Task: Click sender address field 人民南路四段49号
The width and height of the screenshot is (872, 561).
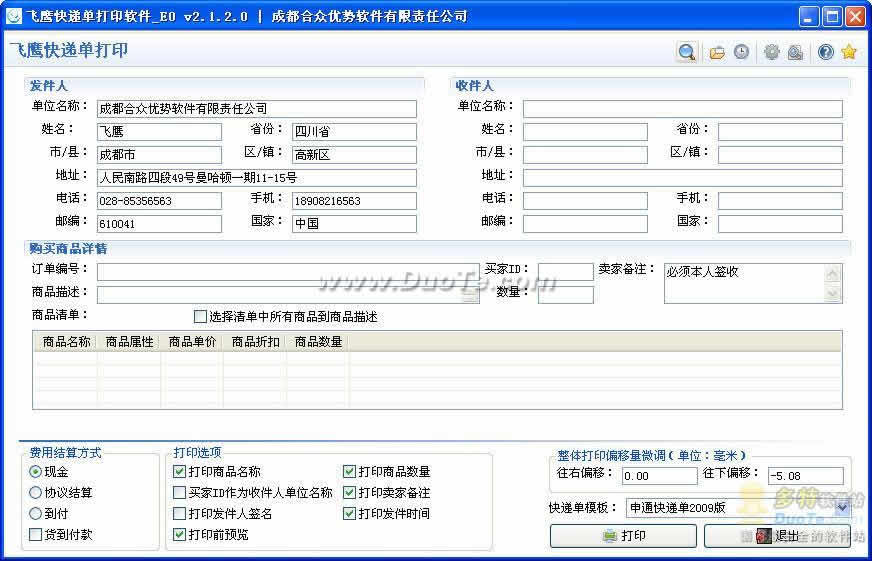Action: pyautogui.click(x=256, y=177)
